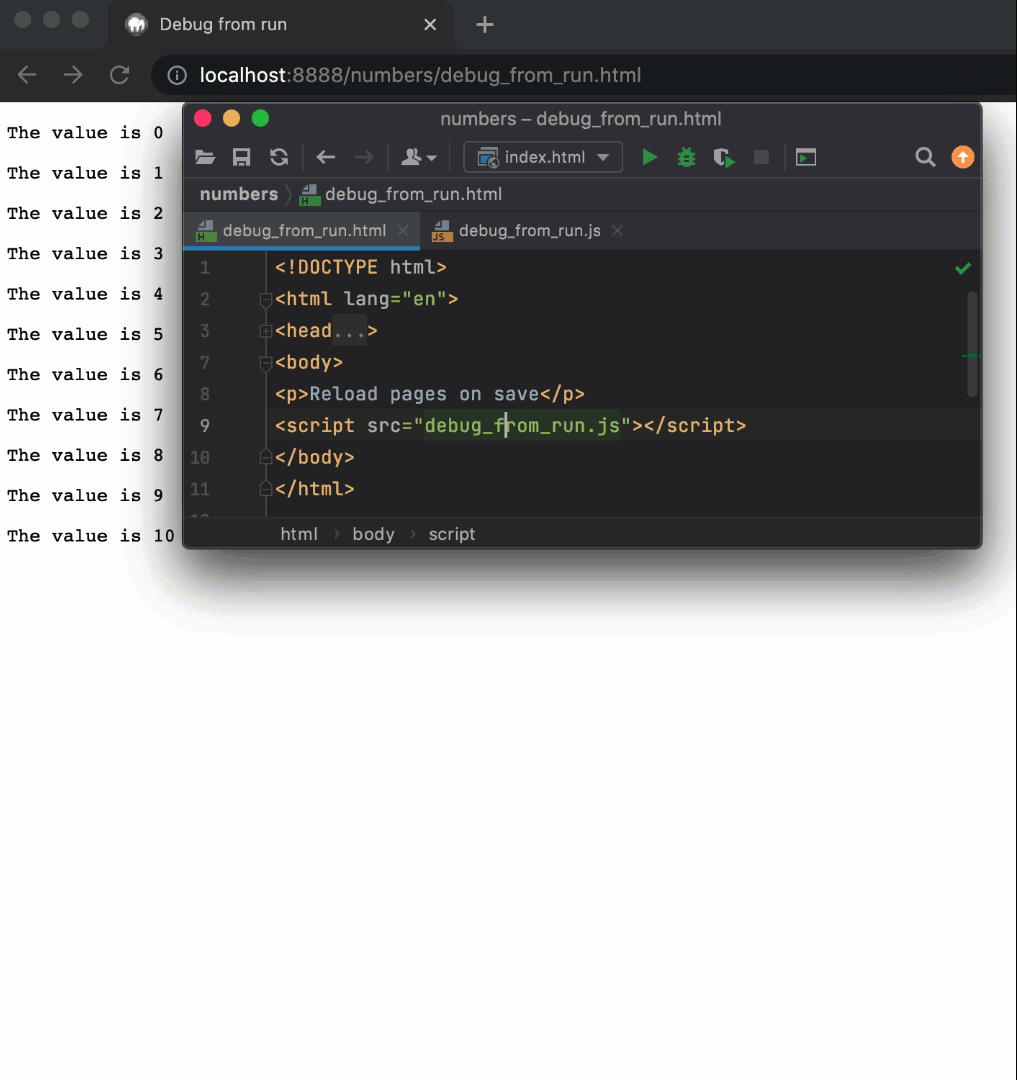
Task: Open Search Everywhere magnifier icon
Action: pyautogui.click(x=925, y=157)
